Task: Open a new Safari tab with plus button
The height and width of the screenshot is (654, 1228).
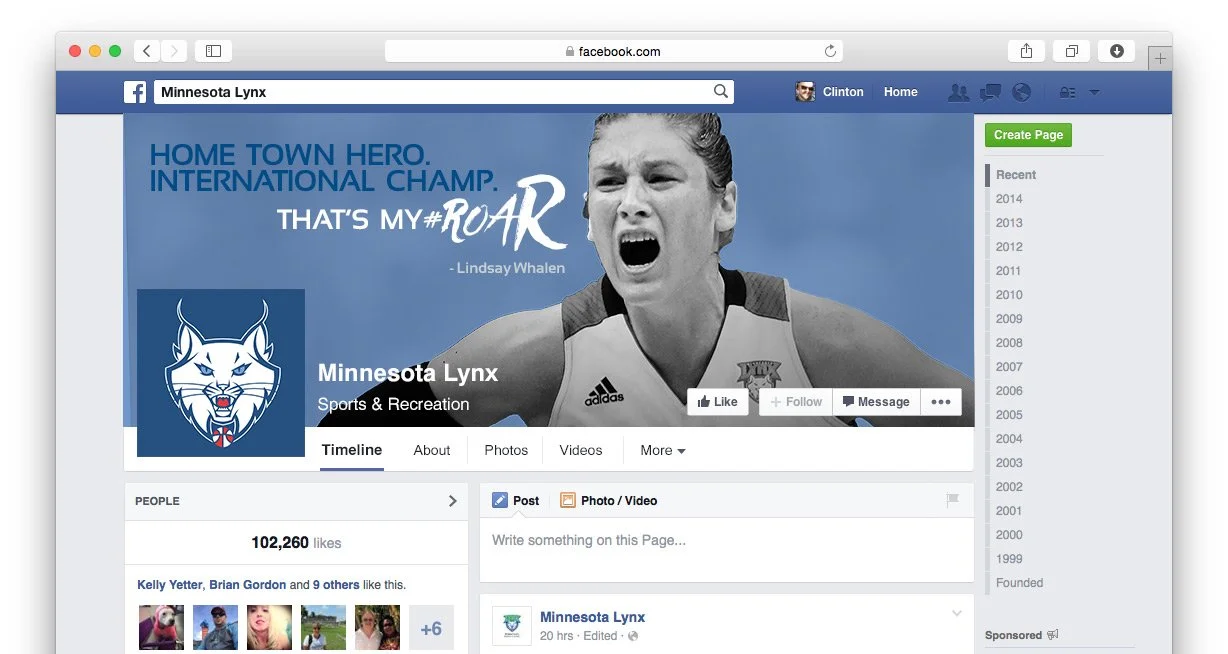Action: 1160,59
